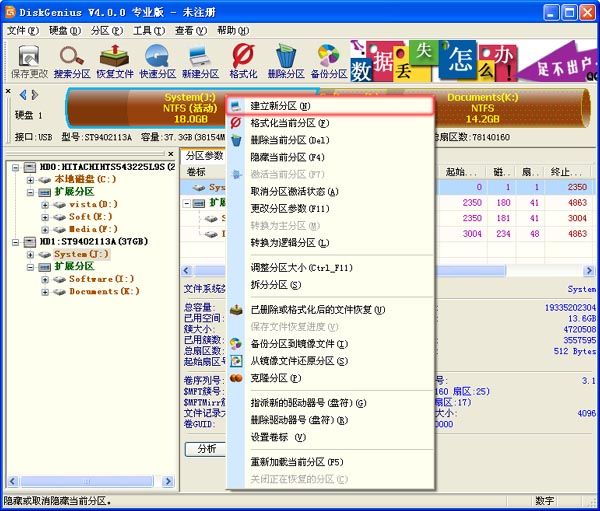Open the 搜索分区 search partition tool
This screenshot has height=511, width=600.
(x=72, y=62)
